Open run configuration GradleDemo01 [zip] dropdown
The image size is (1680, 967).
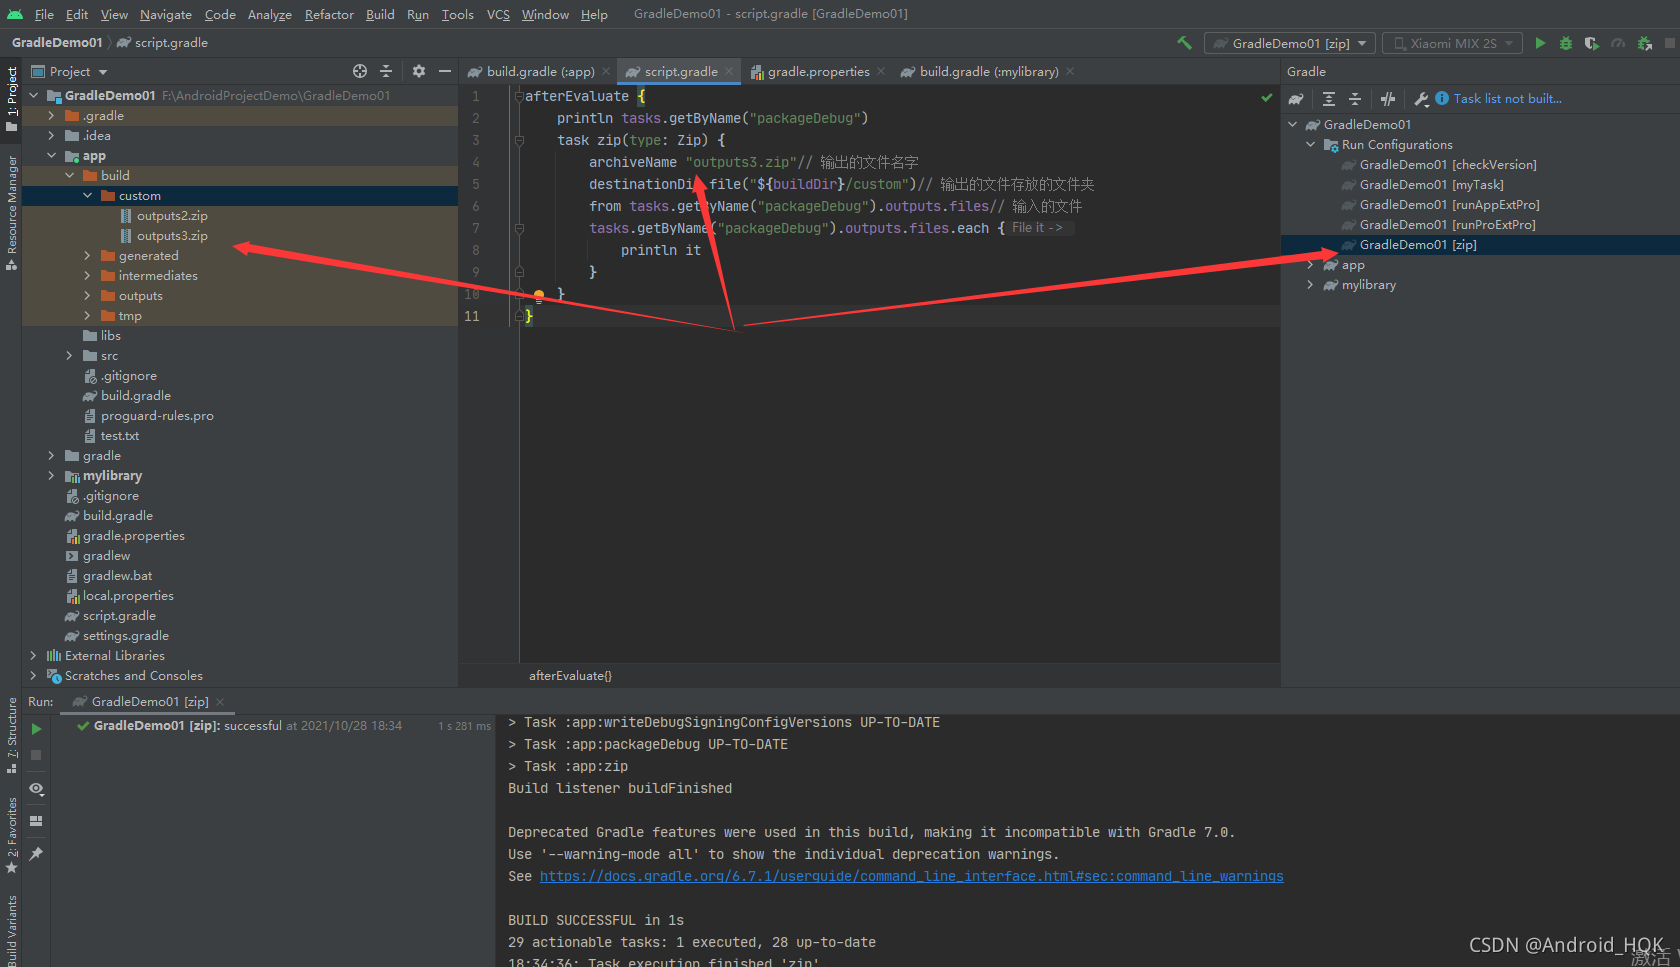click(x=1289, y=43)
